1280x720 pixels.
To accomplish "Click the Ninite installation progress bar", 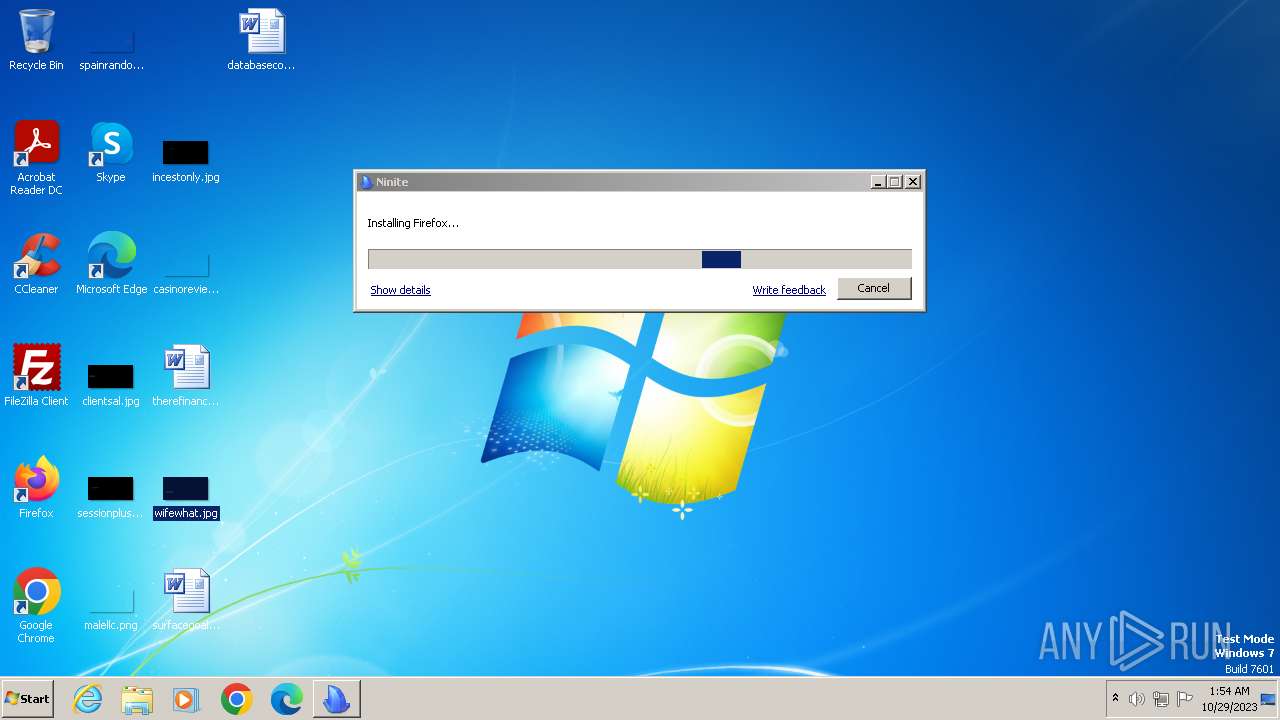I will pyautogui.click(x=640, y=259).
